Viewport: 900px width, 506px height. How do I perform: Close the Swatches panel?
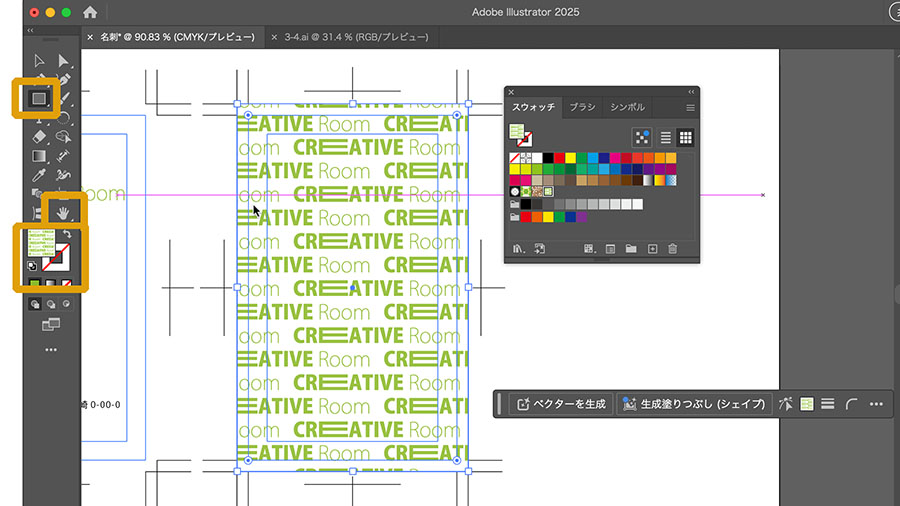click(511, 92)
